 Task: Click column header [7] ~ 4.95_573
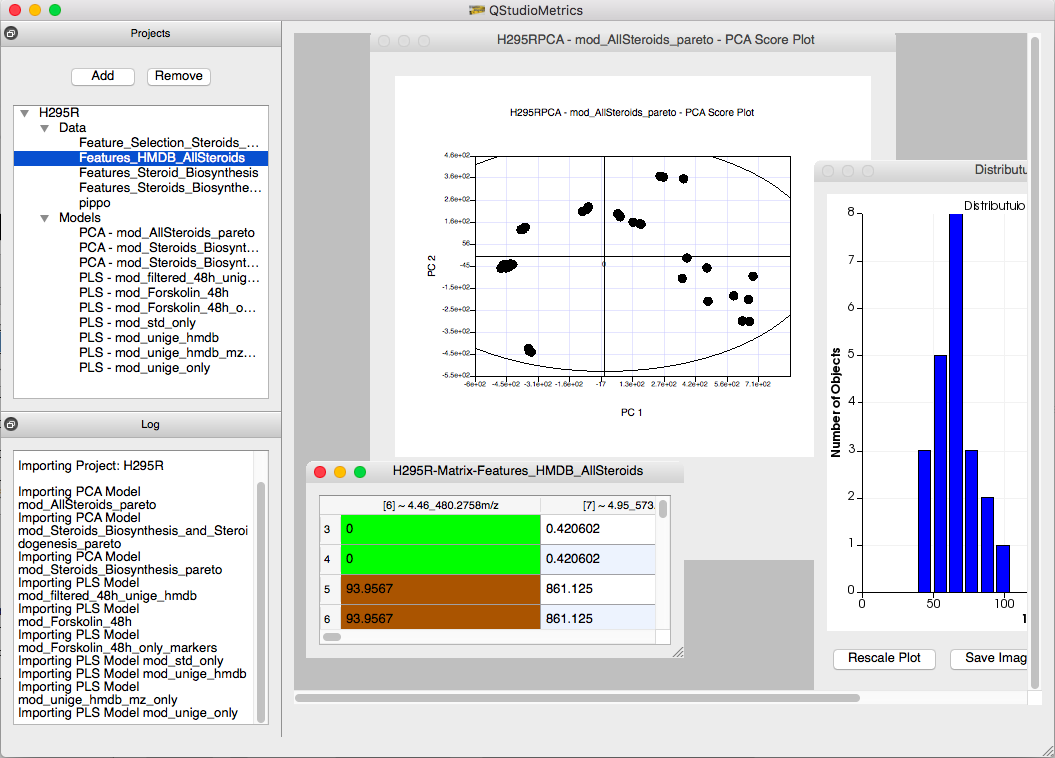tap(597, 505)
